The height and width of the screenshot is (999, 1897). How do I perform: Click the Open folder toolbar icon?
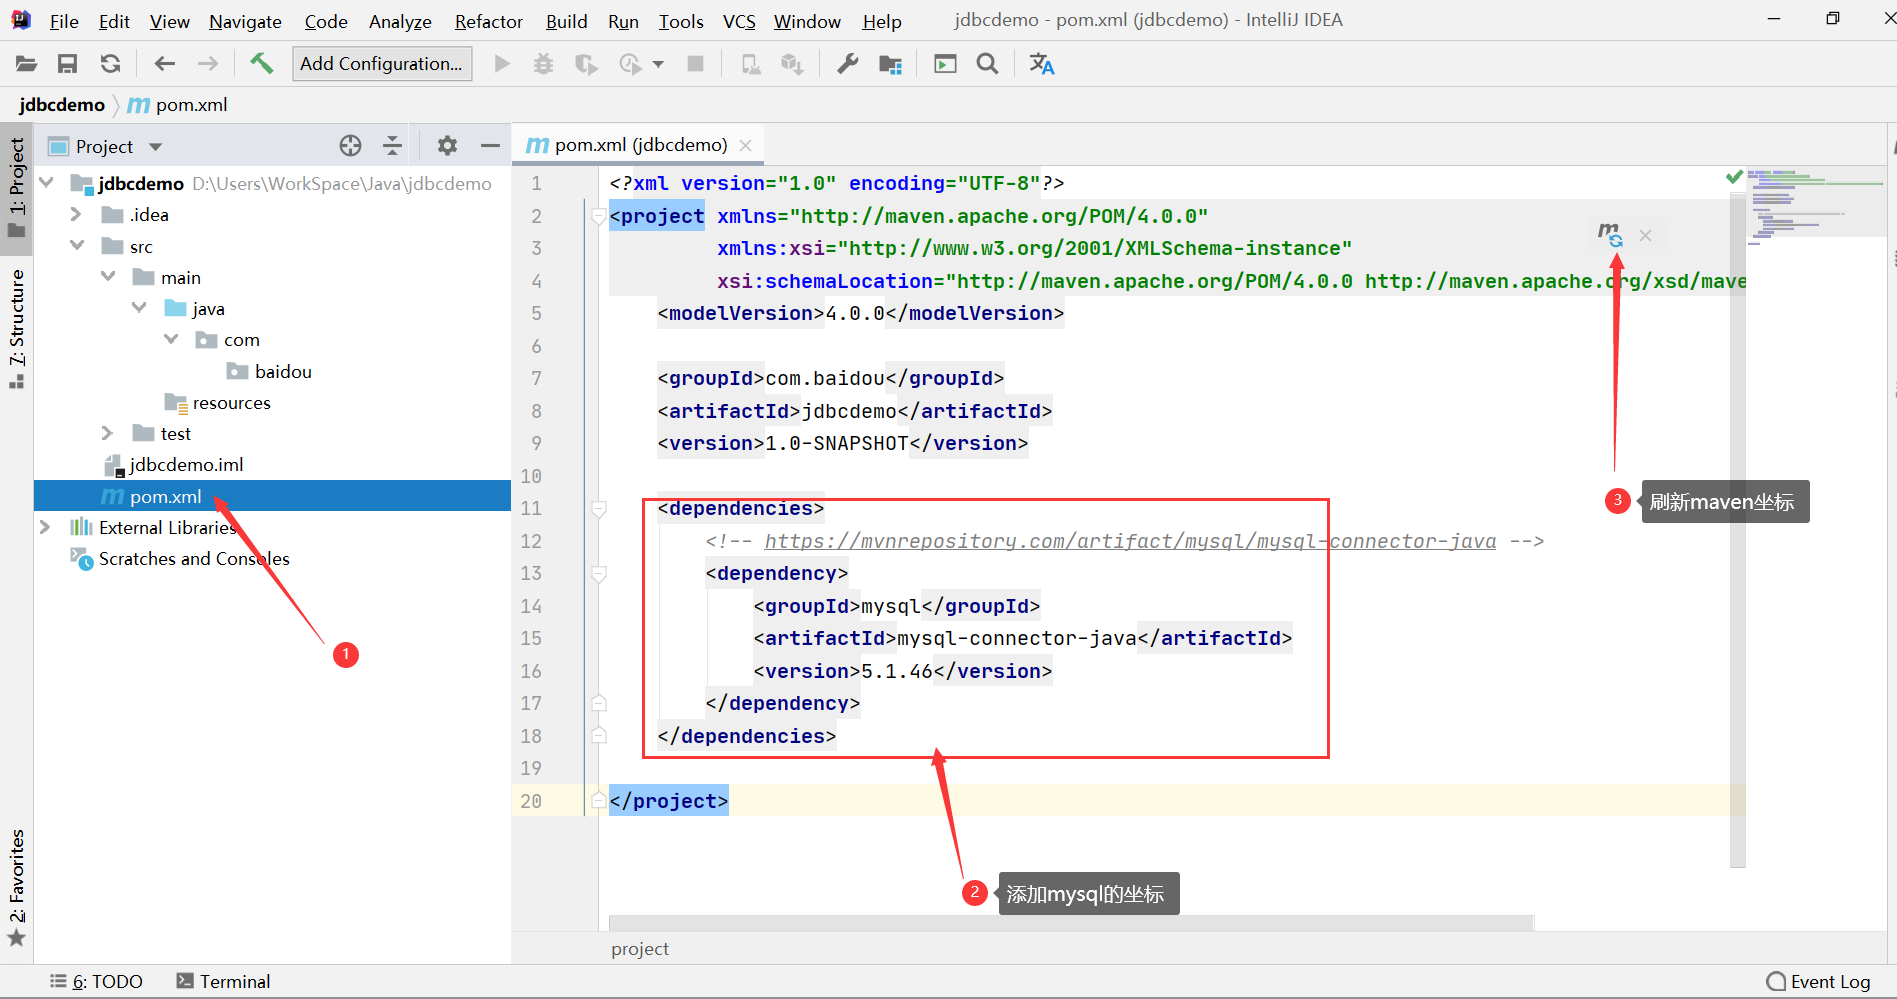(26, 64)
